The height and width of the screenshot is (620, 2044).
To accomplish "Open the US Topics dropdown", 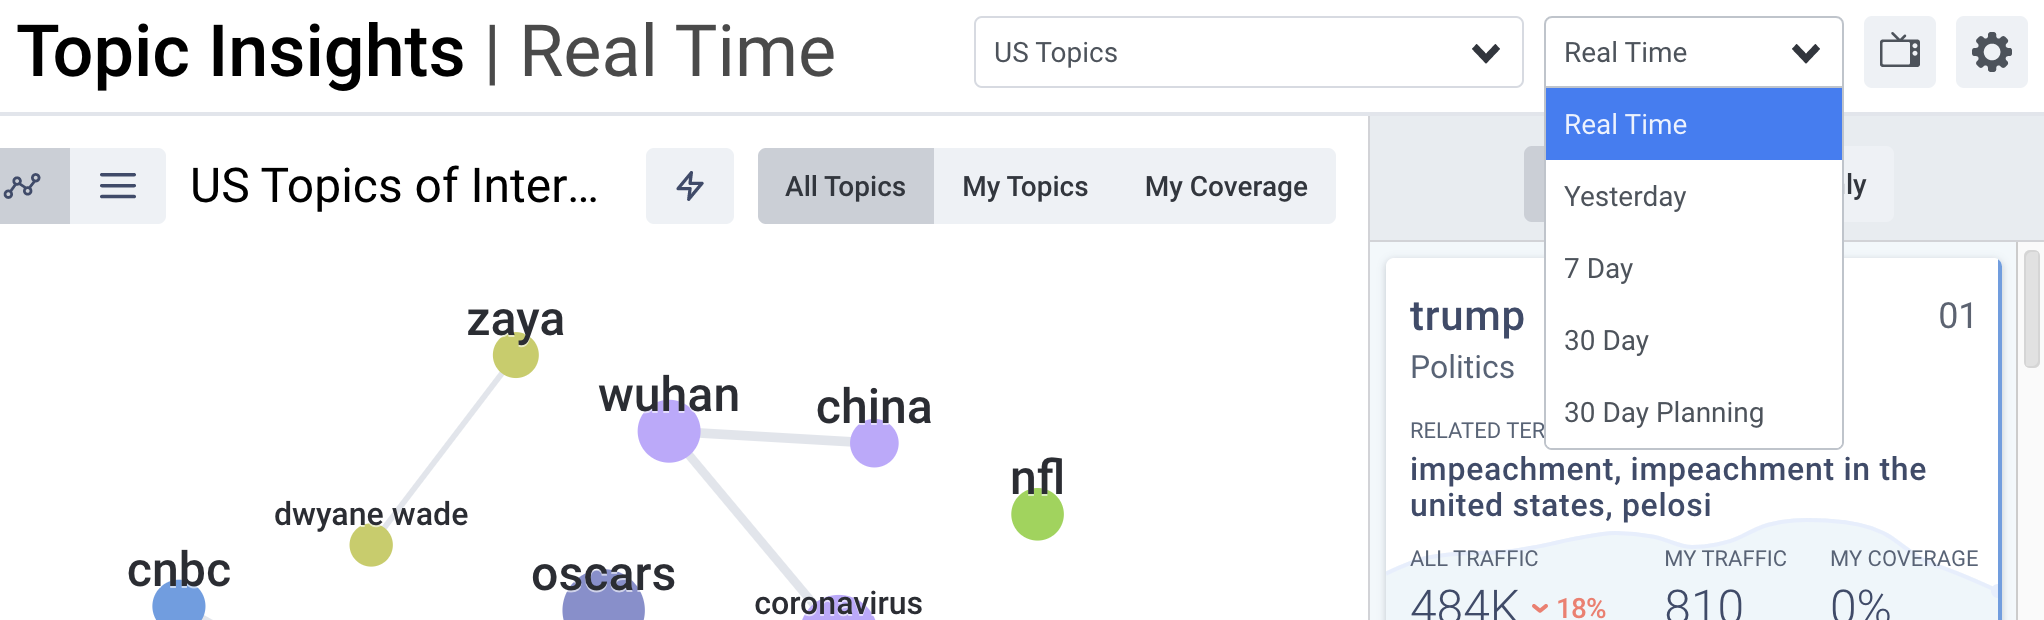I will (x=1246, y=53).
